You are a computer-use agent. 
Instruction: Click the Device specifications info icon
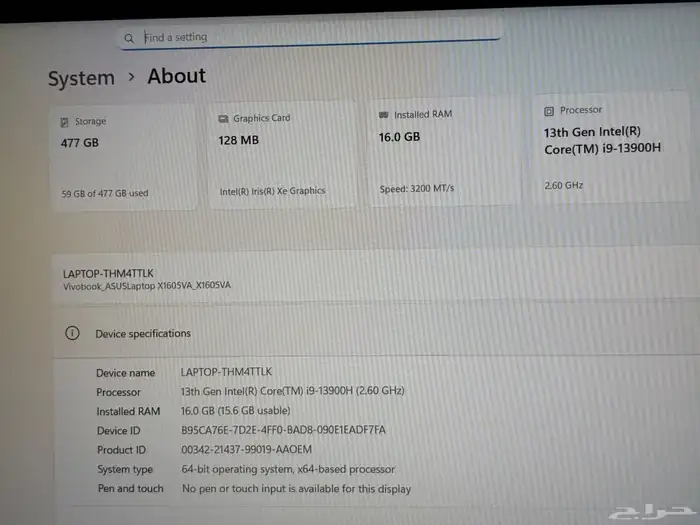(72, 333)
